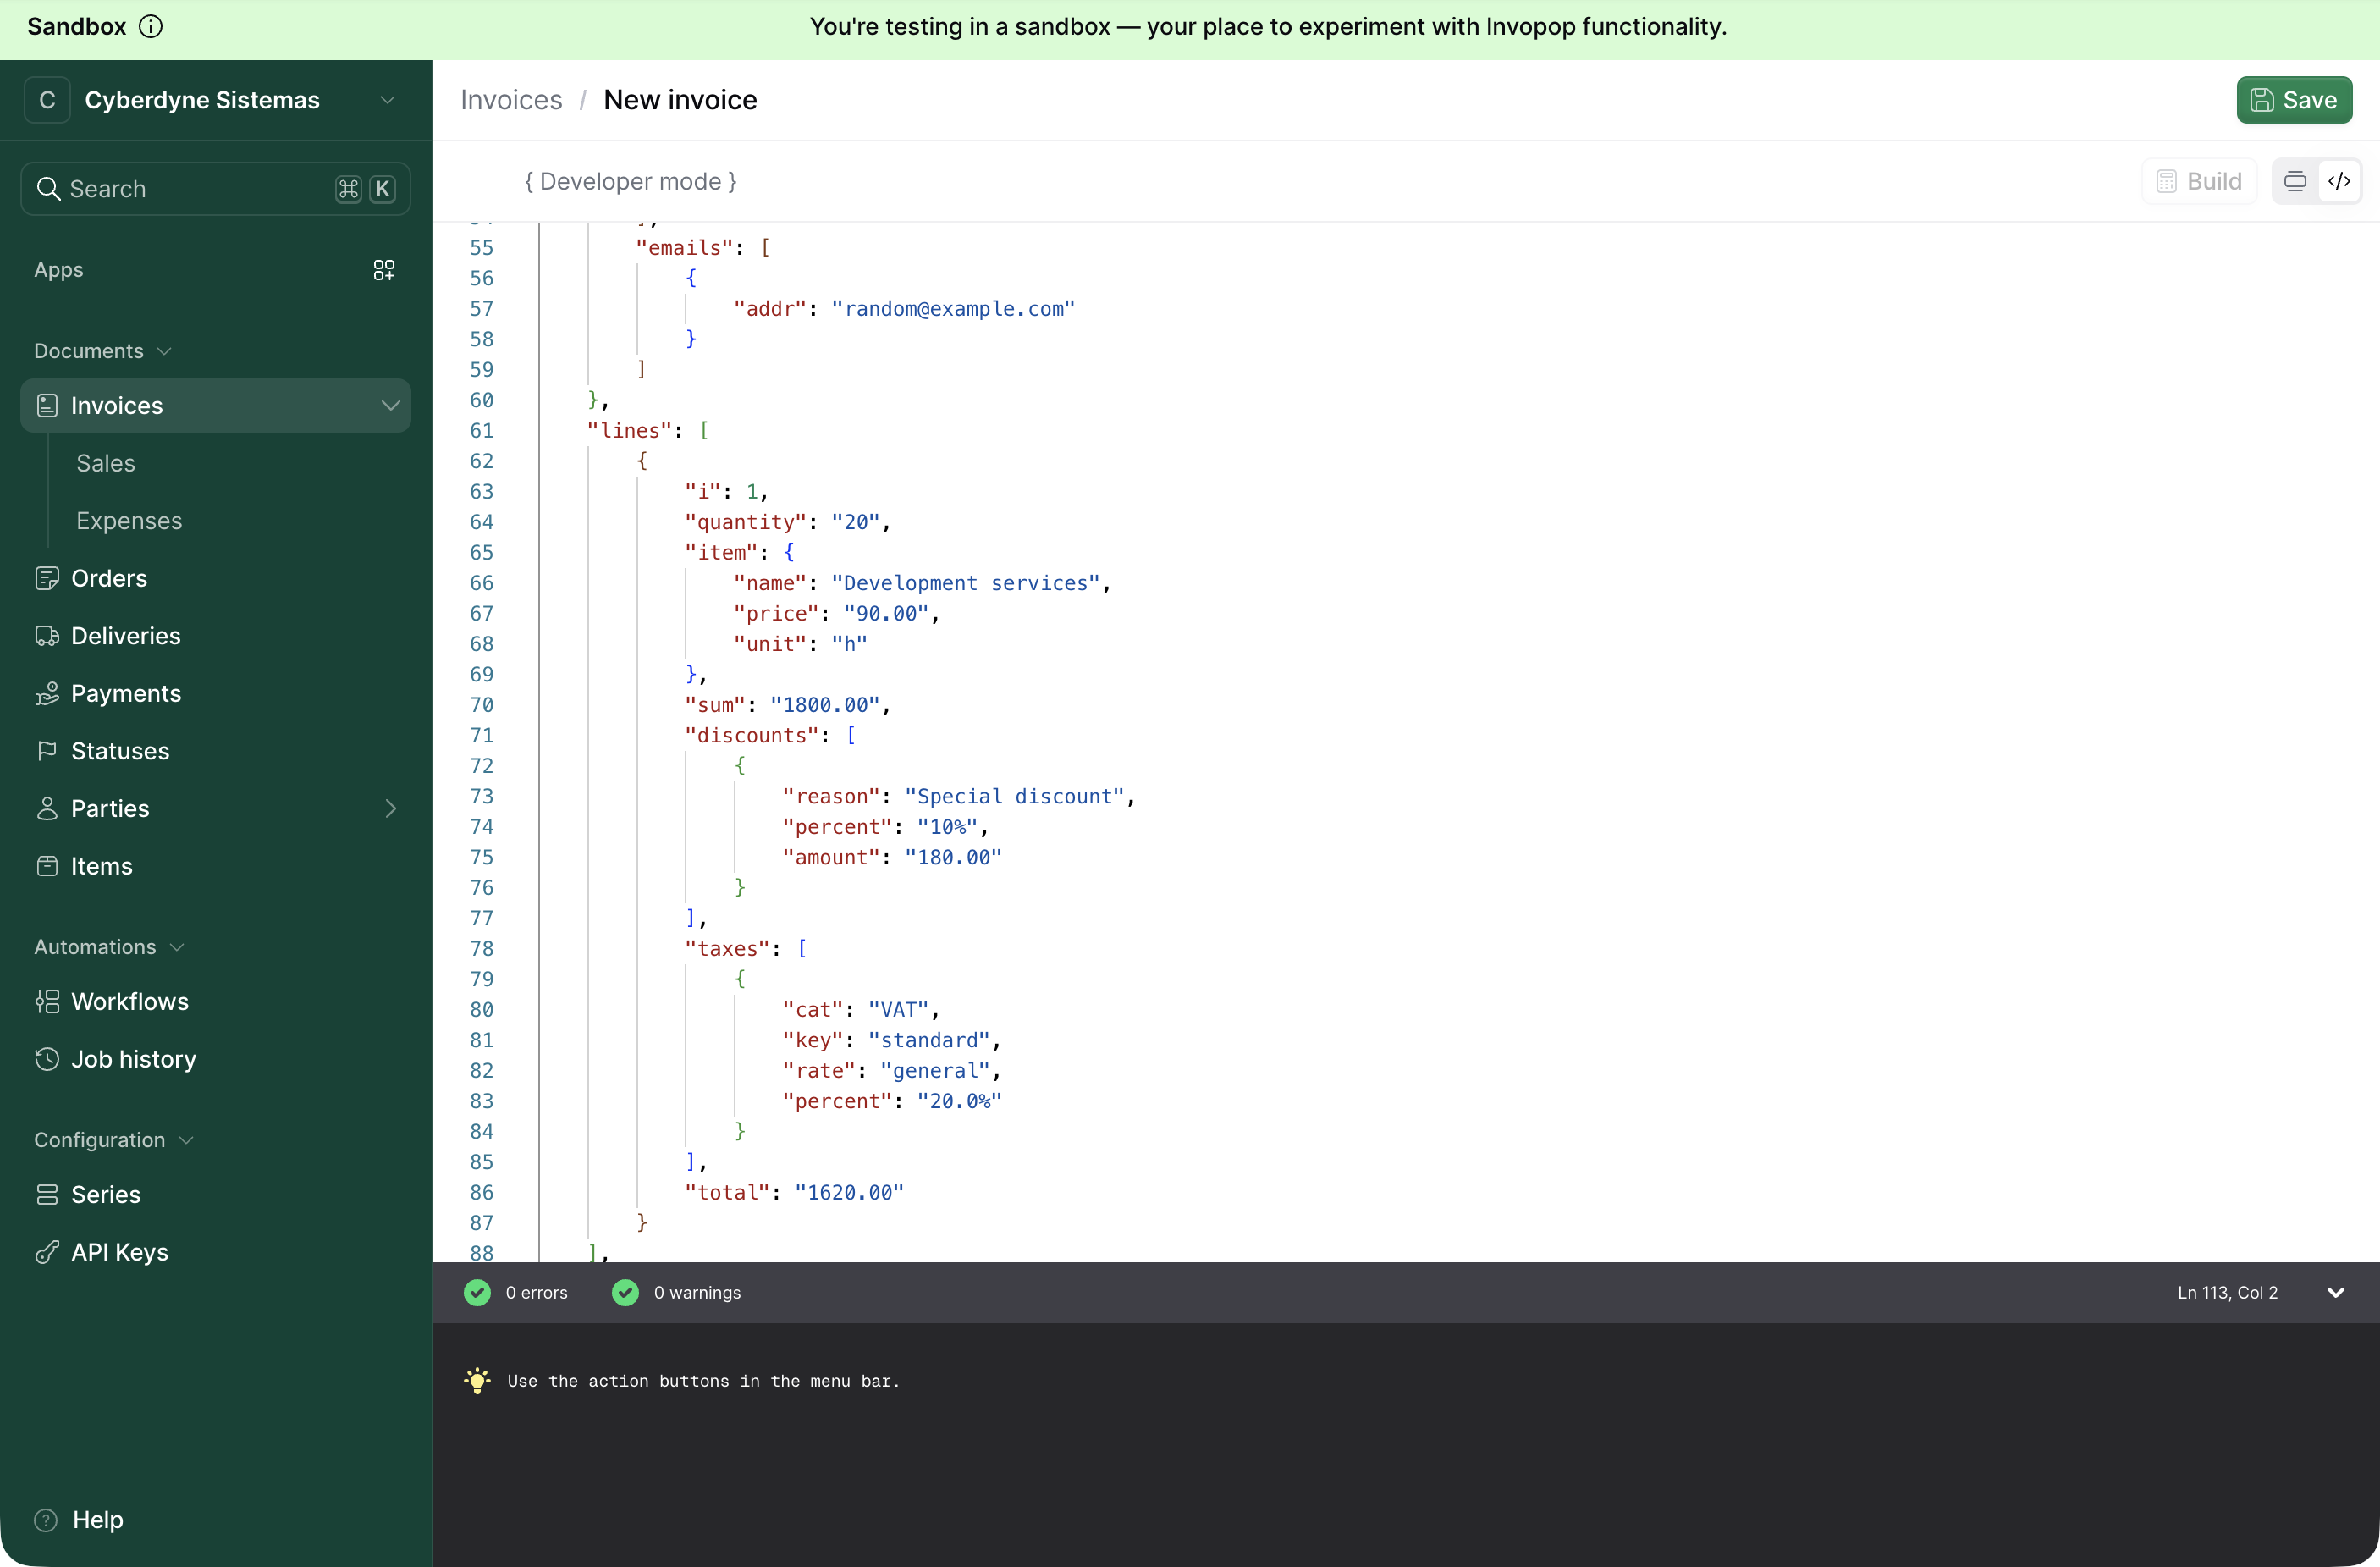Click the Parties person icon
2380x1567 pixels.
point(47,809)
